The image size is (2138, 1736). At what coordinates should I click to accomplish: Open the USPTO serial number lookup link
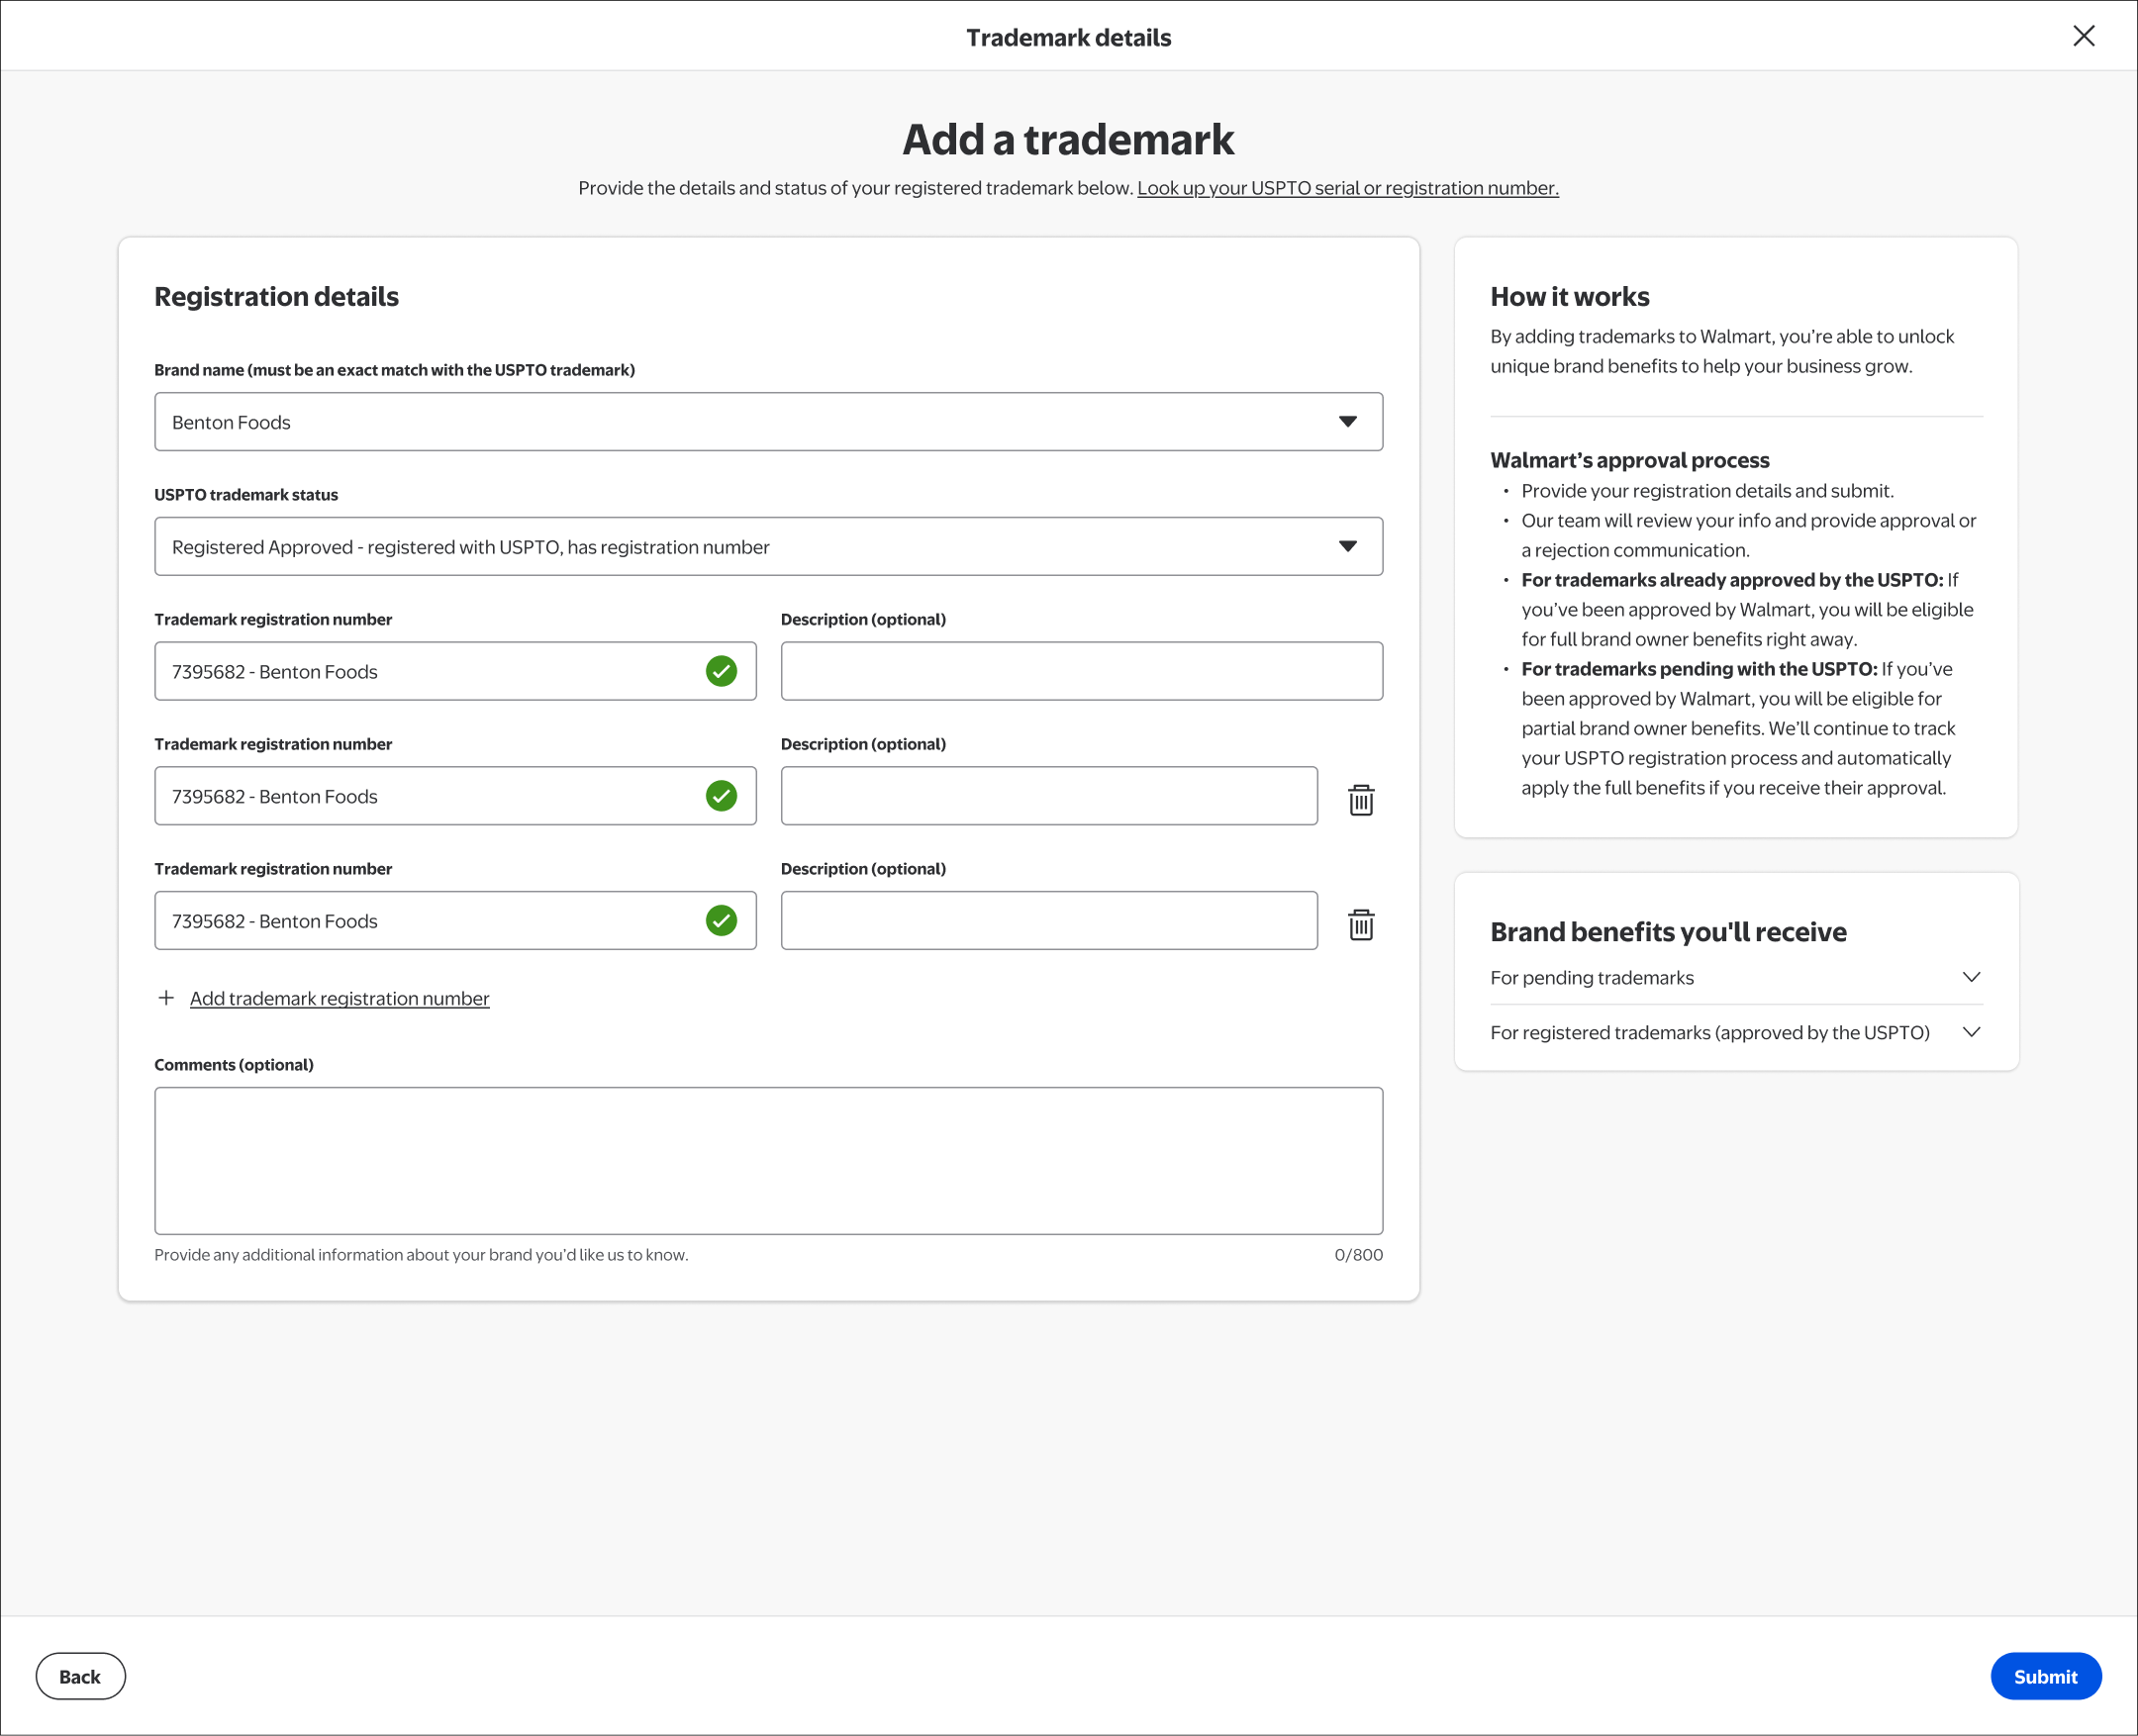pos(1347,188)
